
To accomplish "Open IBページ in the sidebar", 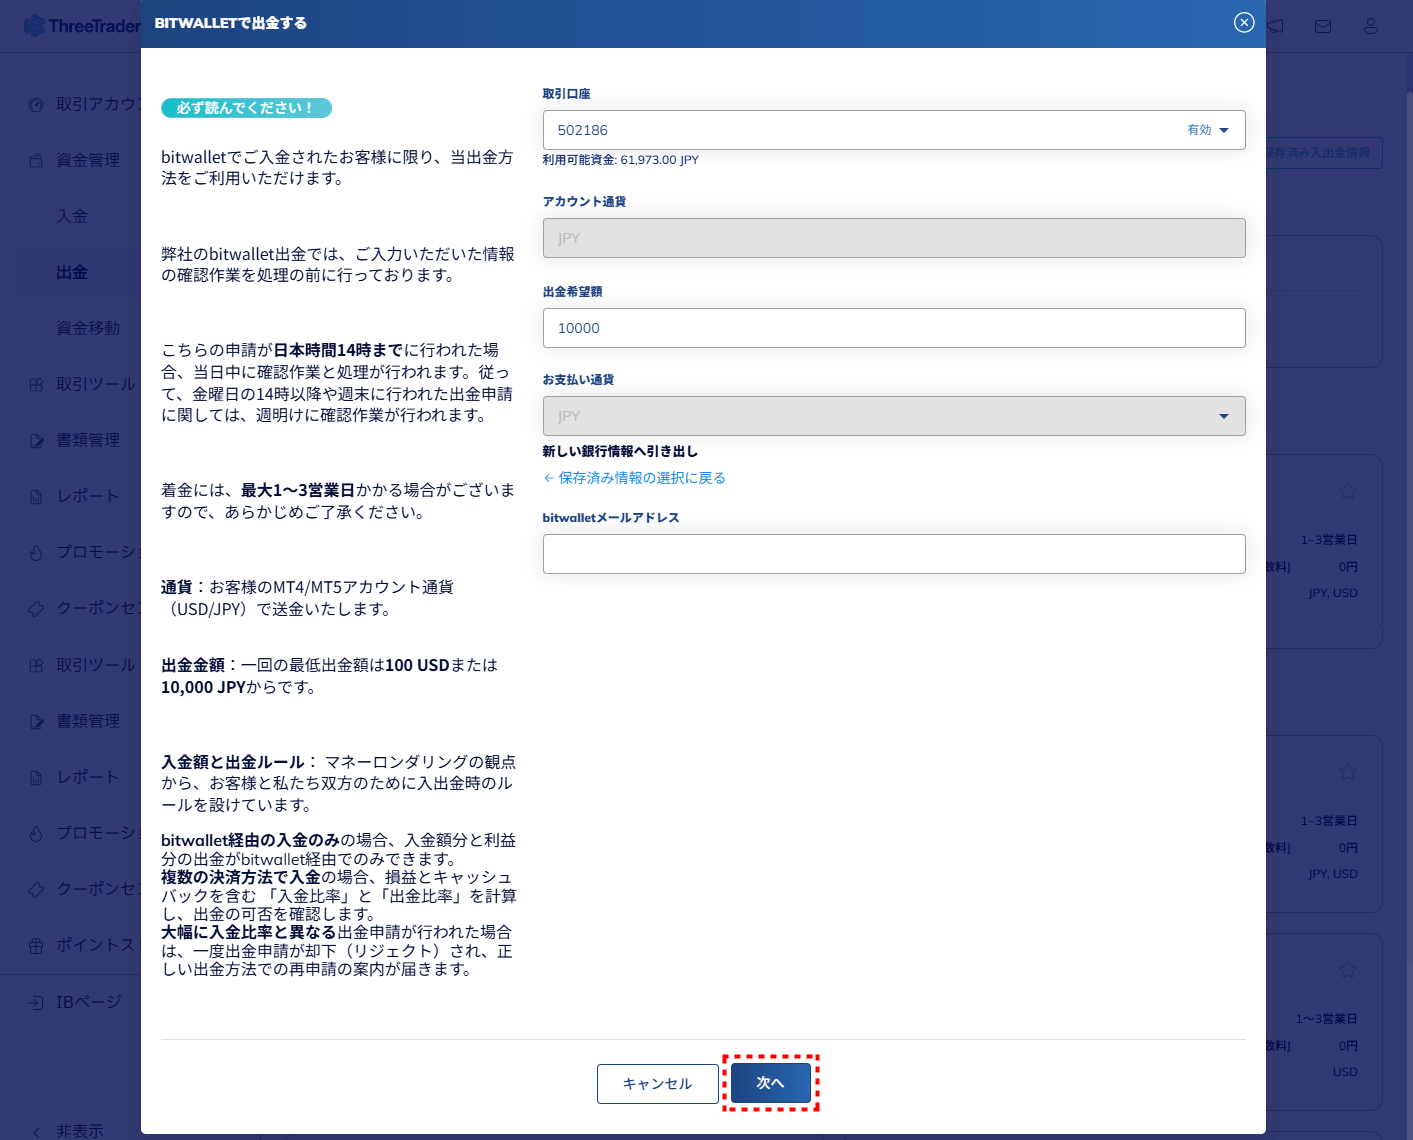I will [x=89, y=1002].
